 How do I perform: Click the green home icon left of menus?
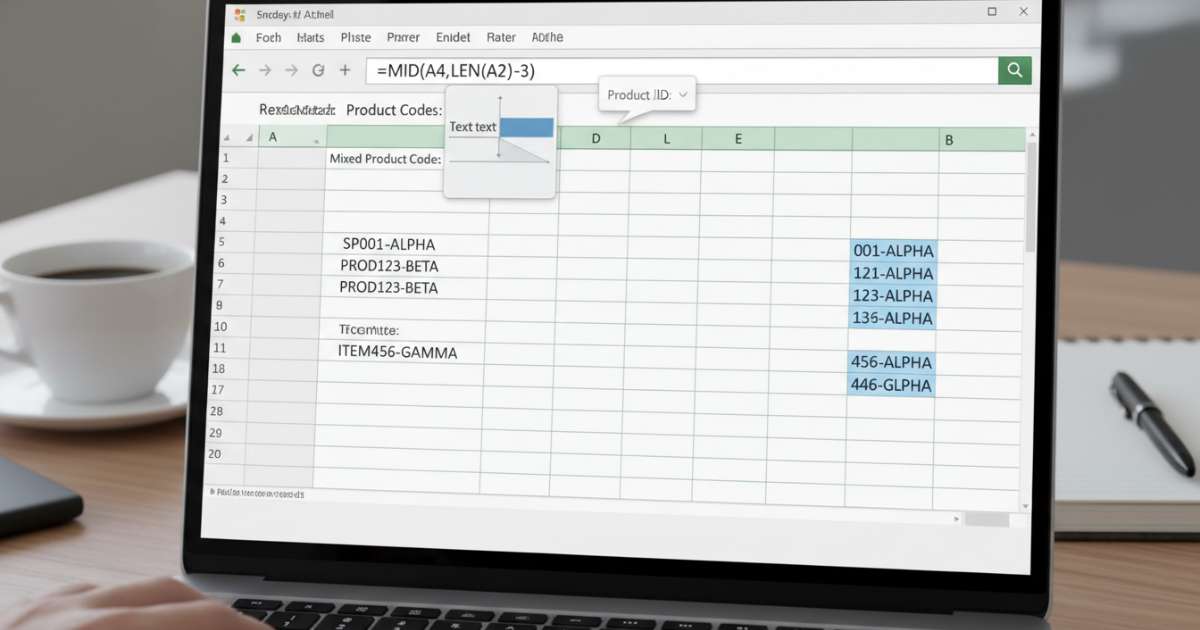click(x=236, y=36)
